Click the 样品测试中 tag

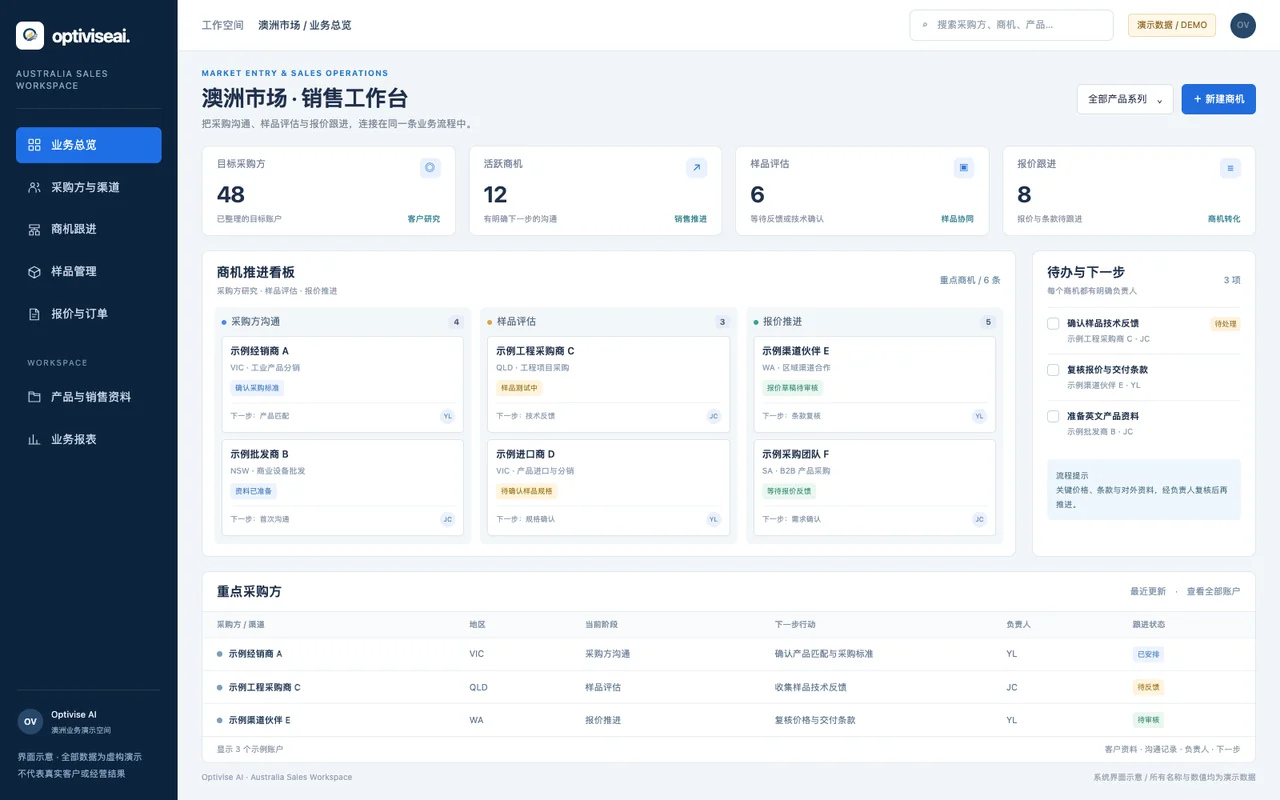click(519, 388)
